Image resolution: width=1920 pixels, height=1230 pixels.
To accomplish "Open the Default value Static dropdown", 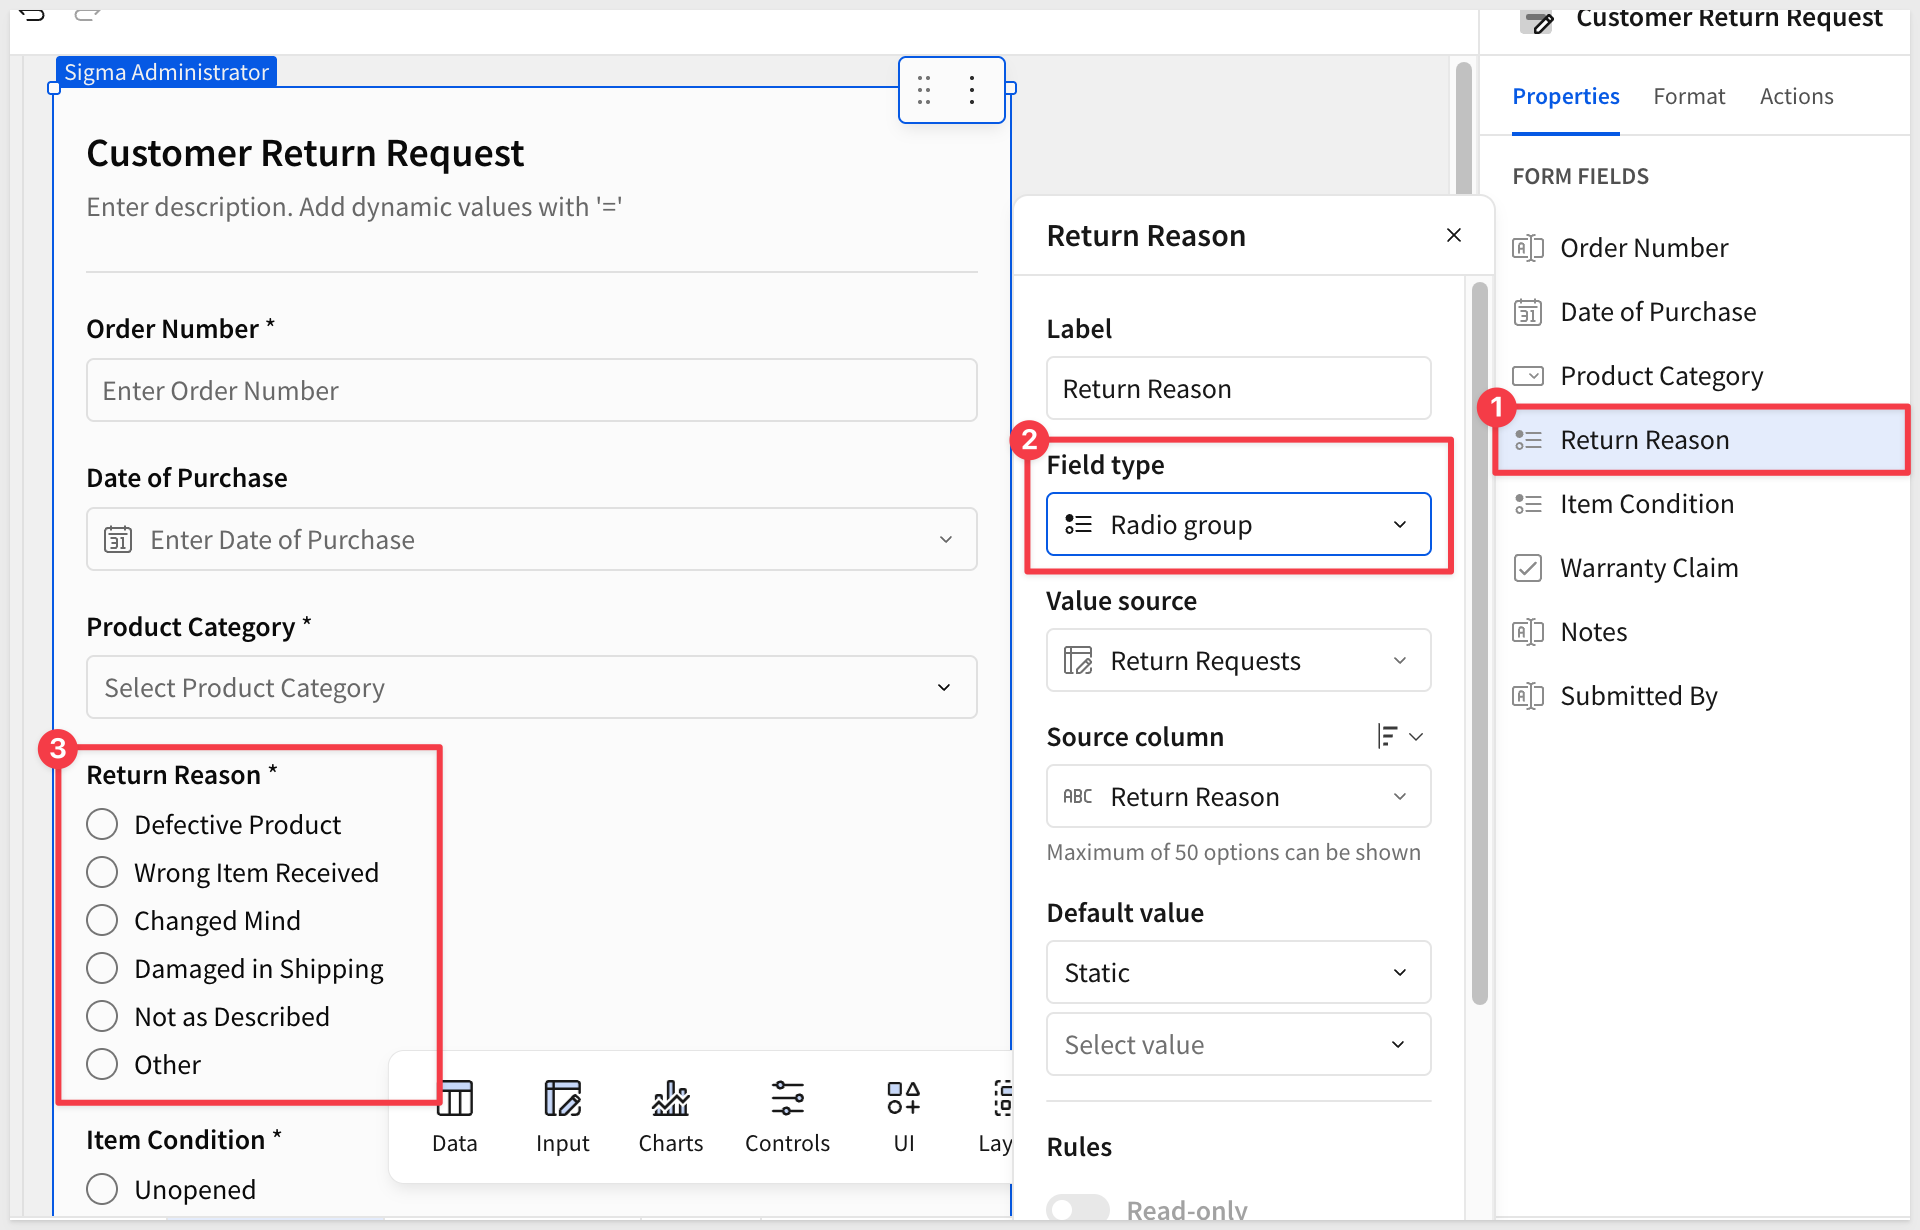I will click(x=1238, y=972).
